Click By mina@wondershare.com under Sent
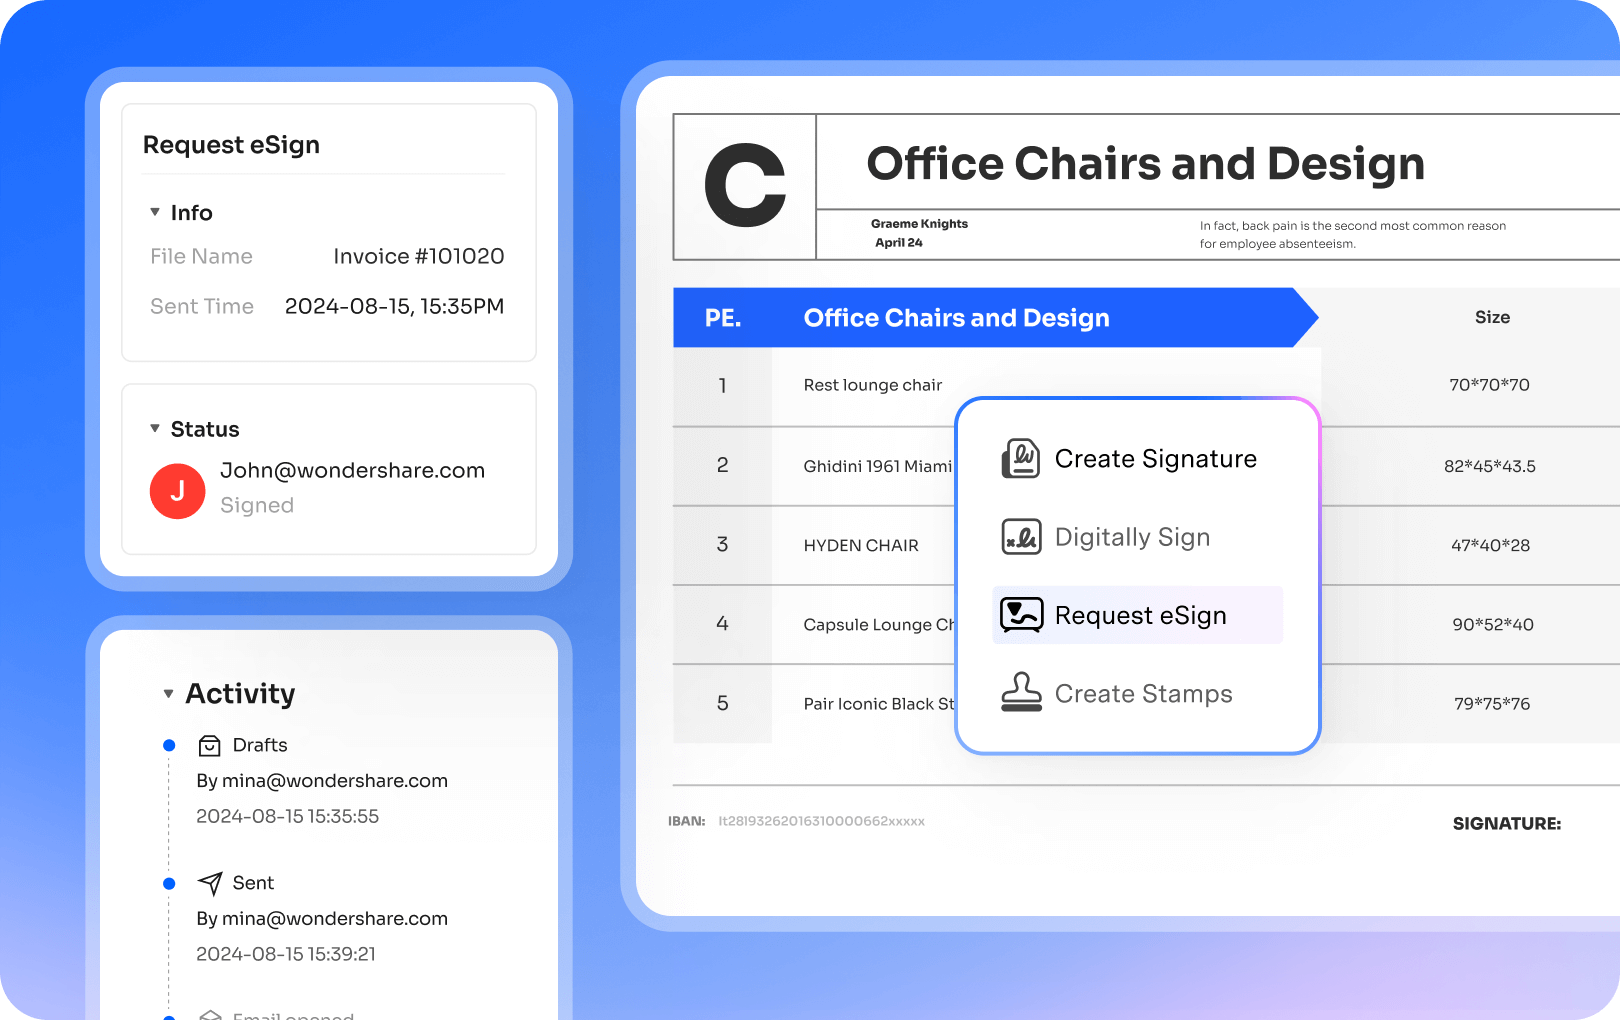This screenshot has height=1020, width=1620. [322, 919]
